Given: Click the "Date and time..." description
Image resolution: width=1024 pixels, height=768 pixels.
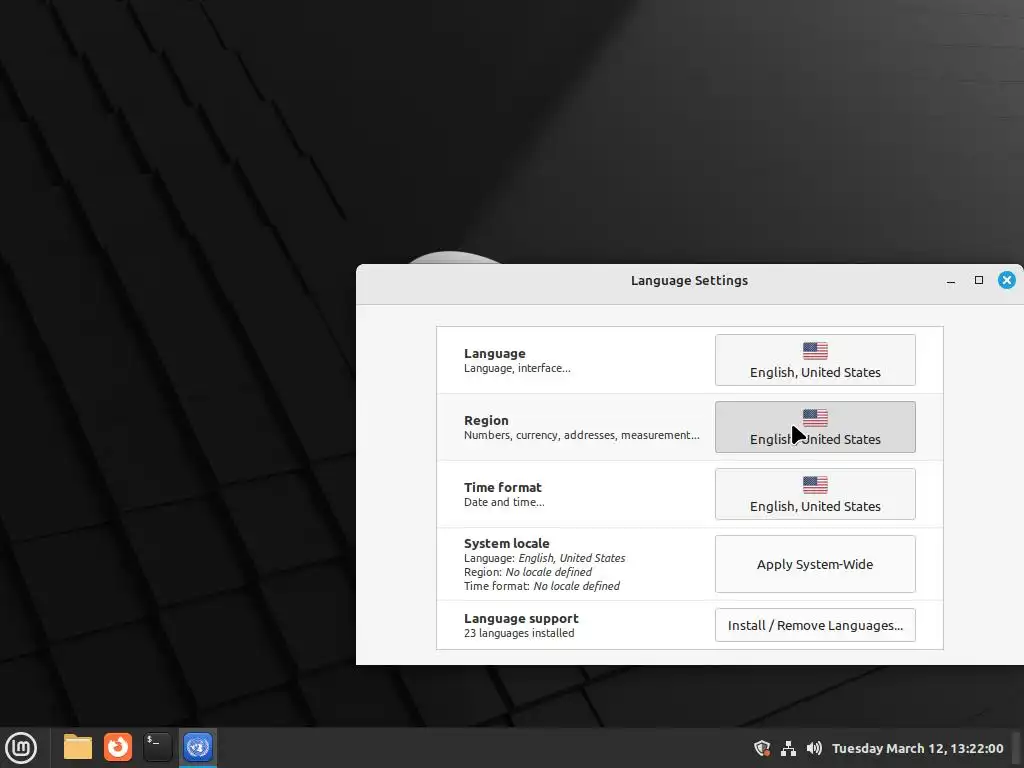Looking at the screenshot, I should tap(504, 502).
